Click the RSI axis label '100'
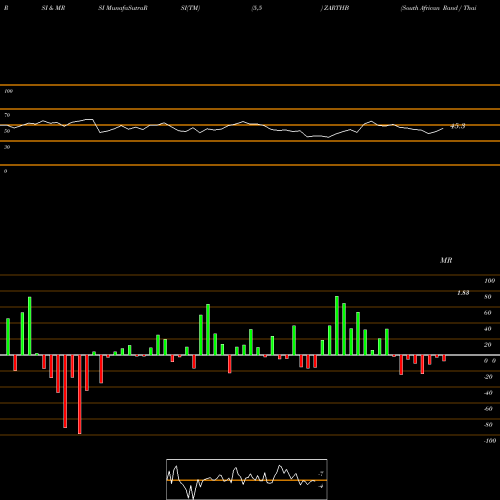 [8, 91]
